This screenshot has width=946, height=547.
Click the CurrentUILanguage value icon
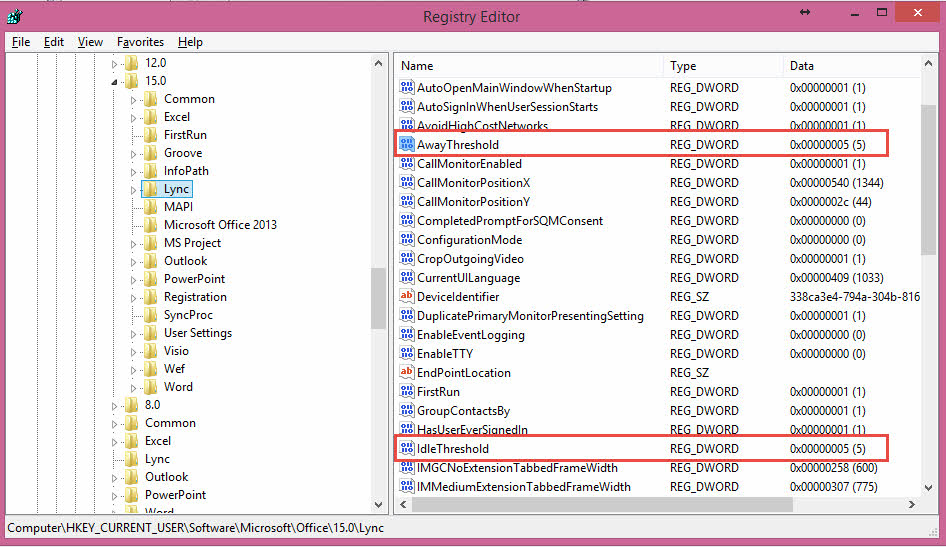[x=407, y=277]
